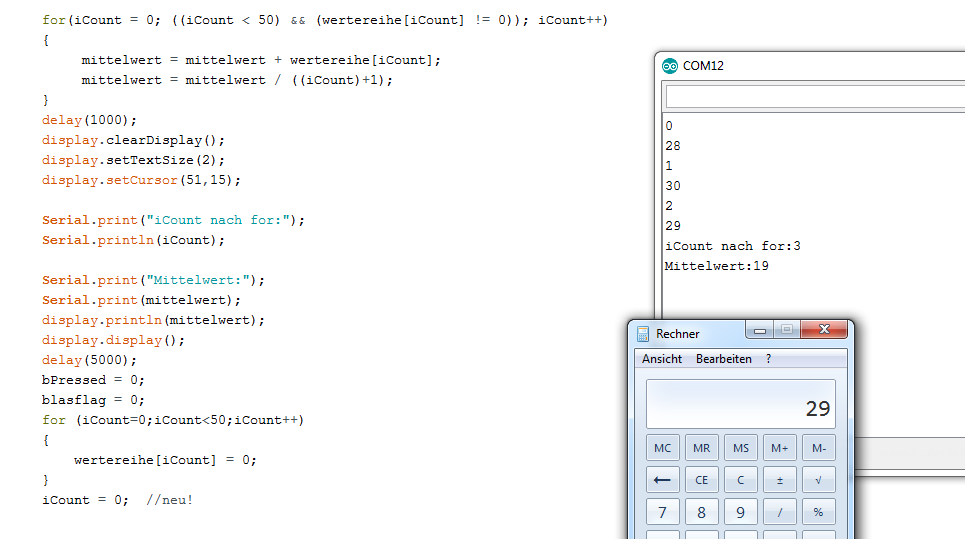Click the code line 'display.println(mittelwert);'
The height and width of the screenshot is (539, 965).
[x=153, y=320]
